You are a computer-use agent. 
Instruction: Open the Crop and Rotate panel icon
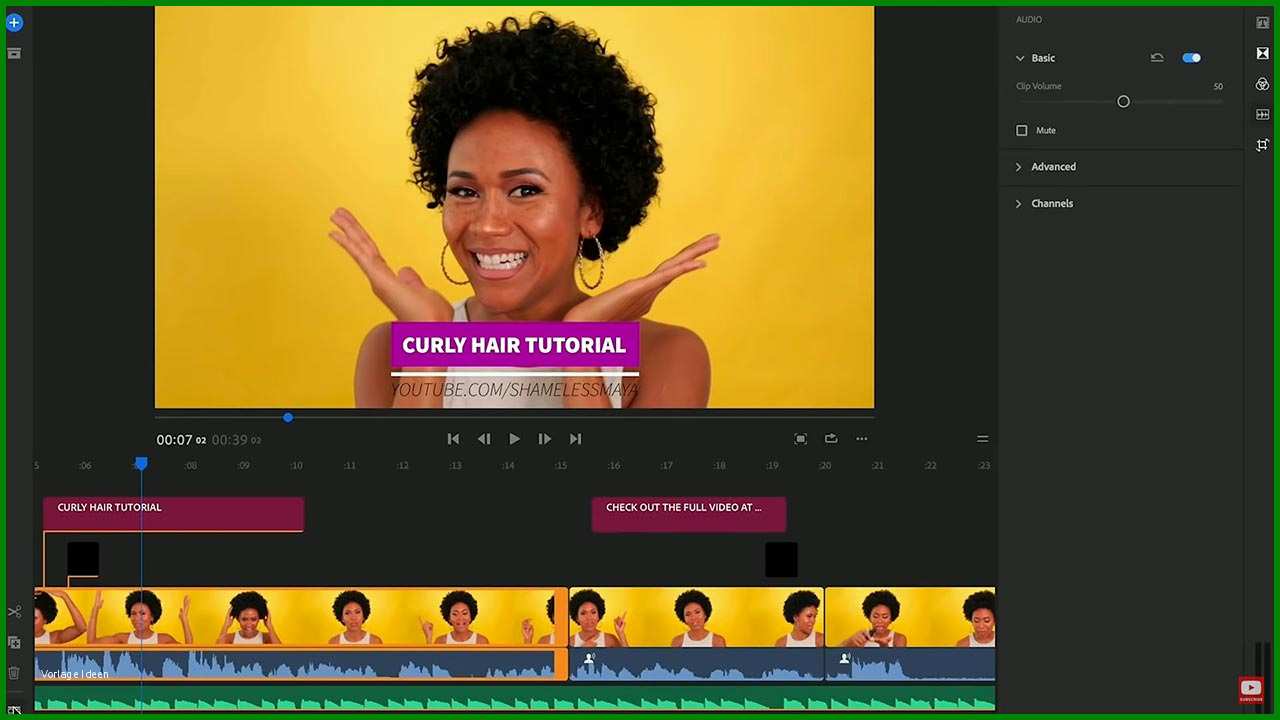coord(1262,145)
